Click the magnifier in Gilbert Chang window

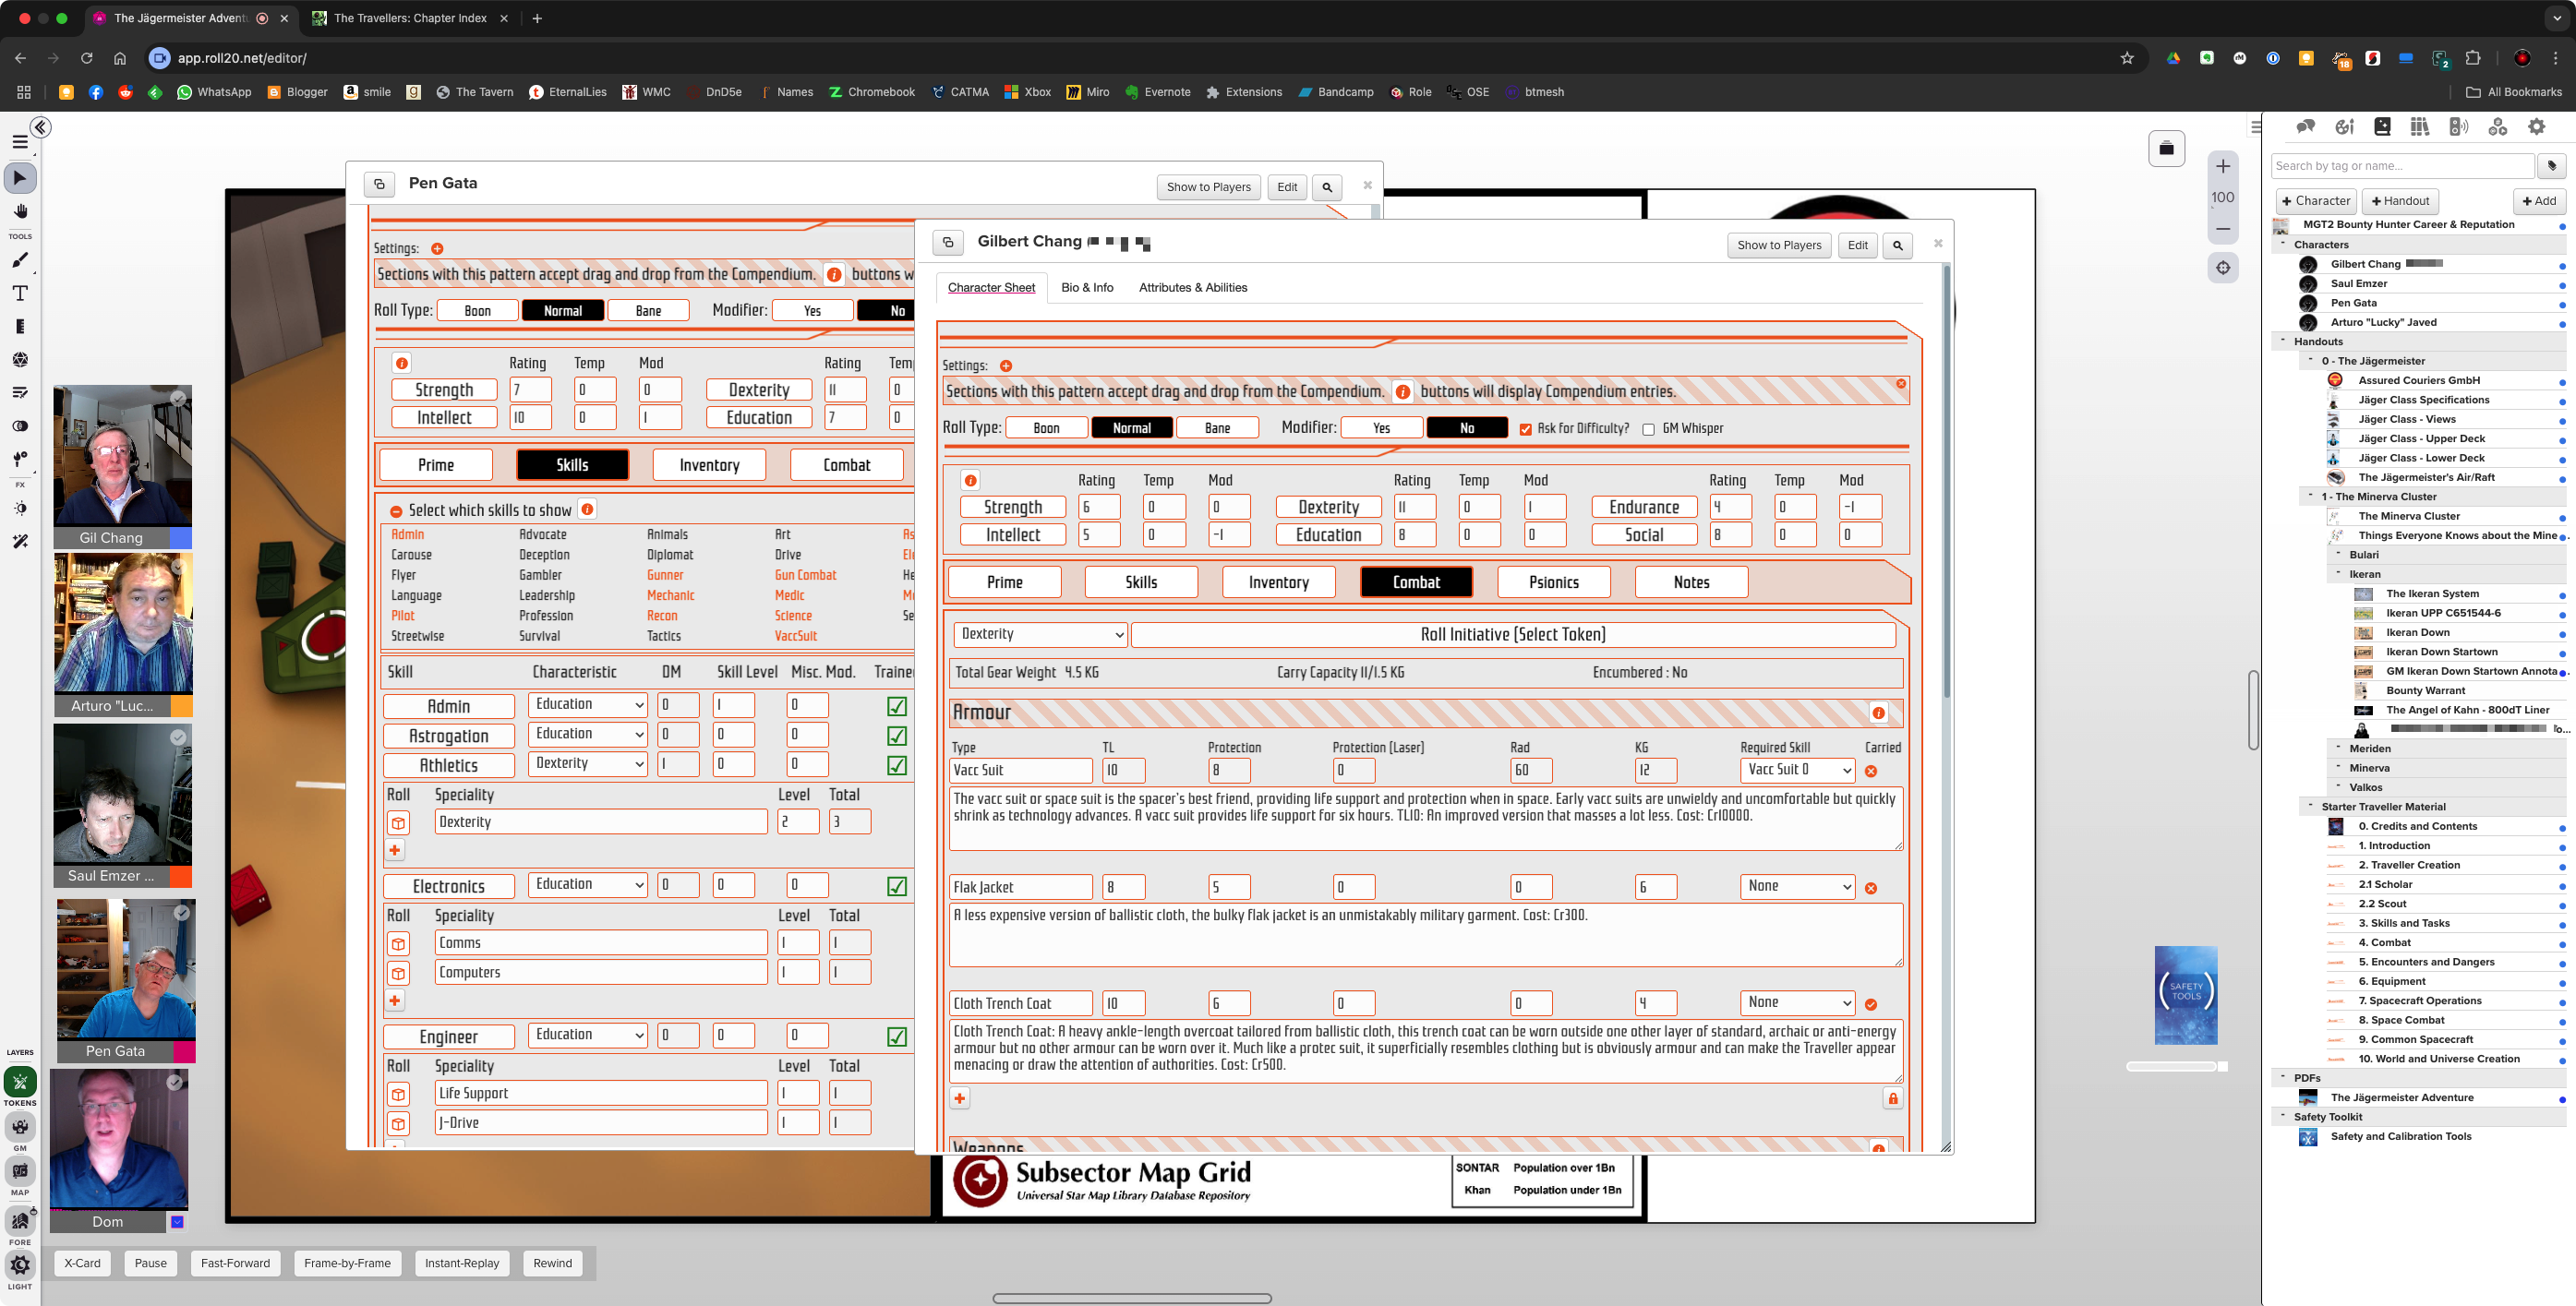1897,245
